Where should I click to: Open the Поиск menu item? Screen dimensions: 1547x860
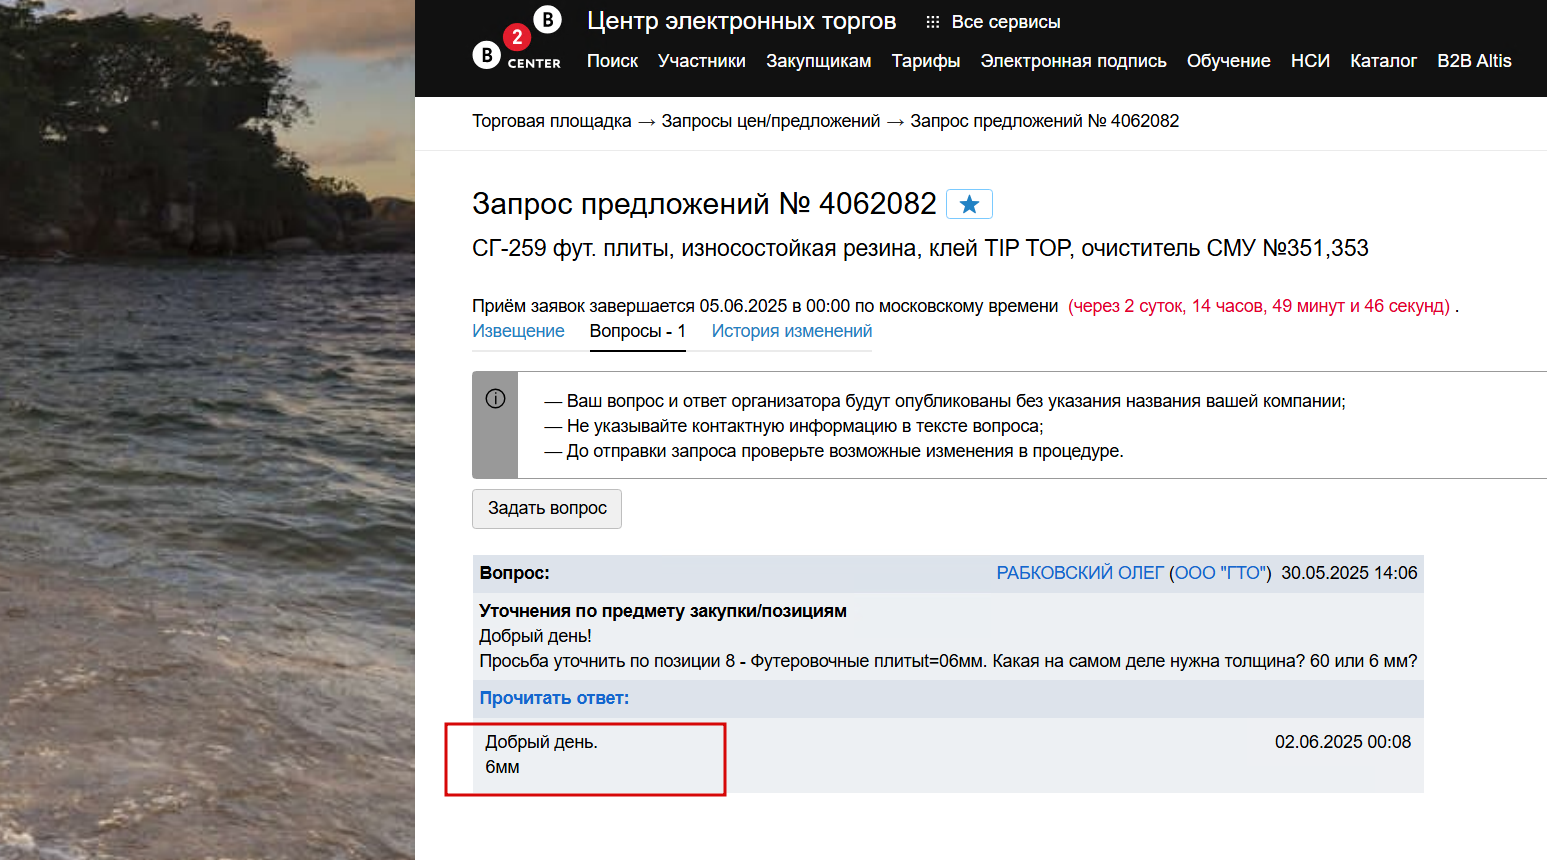pyautogui.click(x=612, y=61)
